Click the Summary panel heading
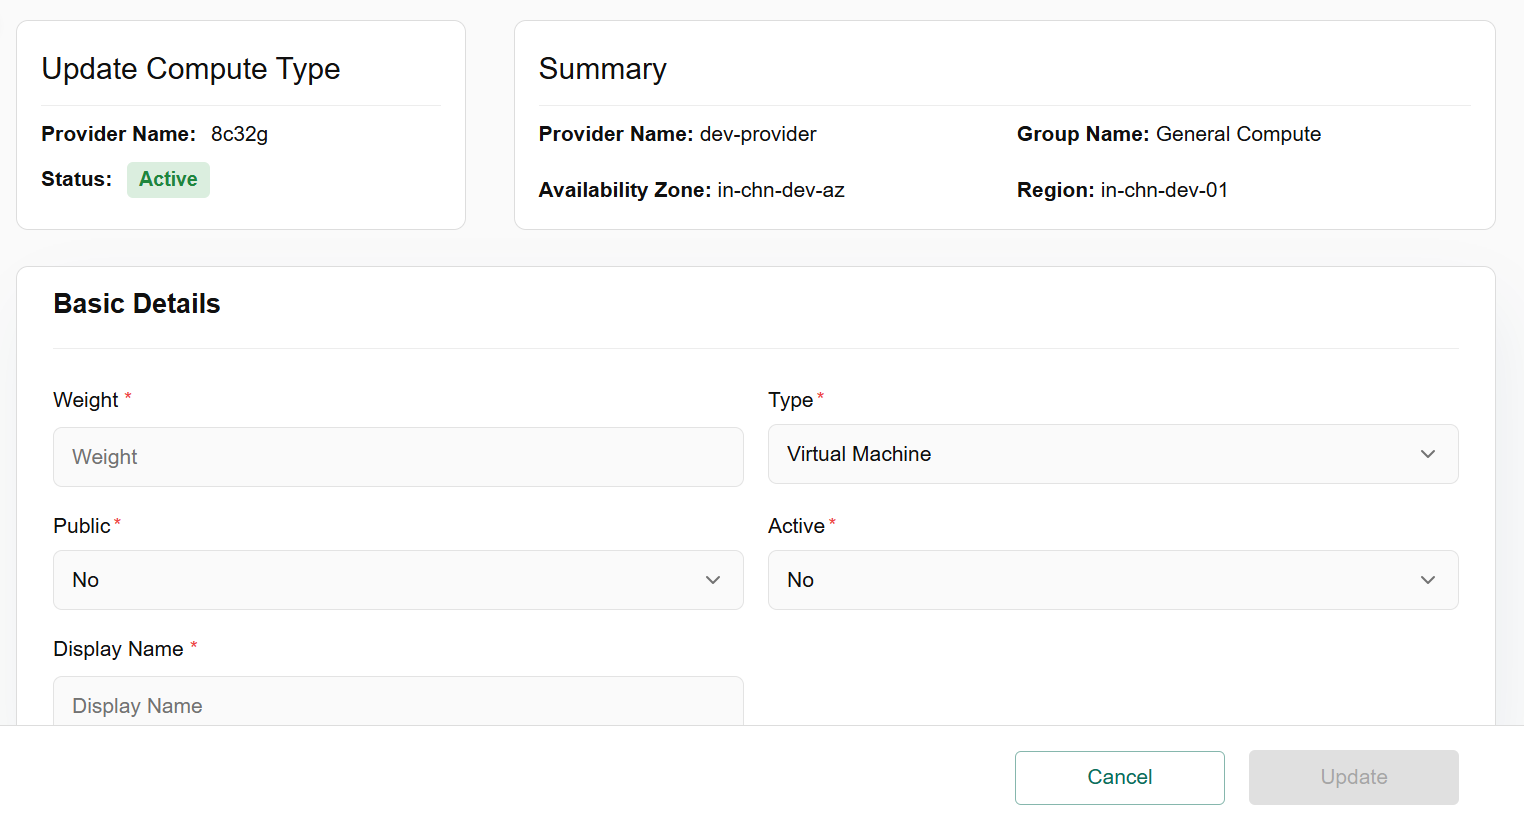Image resolution: width=1524 pixels, height=819 pixels. coord(602,69)
